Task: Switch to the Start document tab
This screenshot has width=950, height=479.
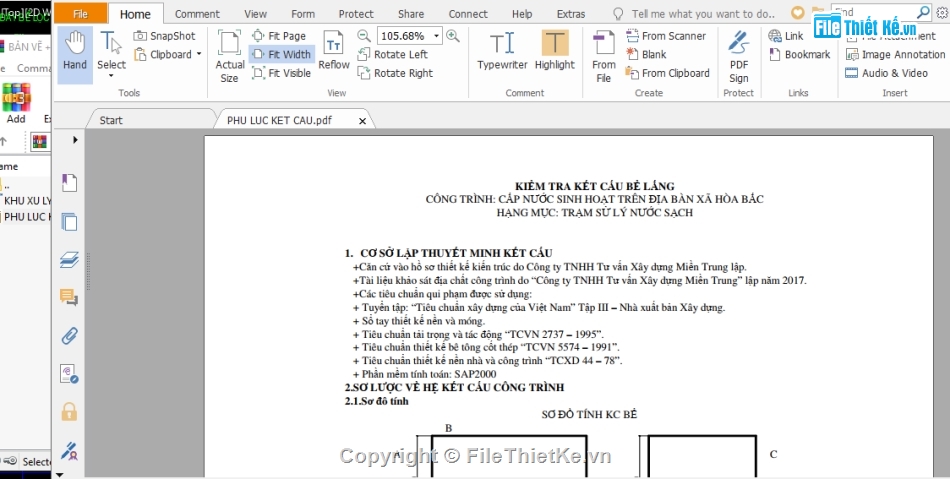Action: pos(151,120)
